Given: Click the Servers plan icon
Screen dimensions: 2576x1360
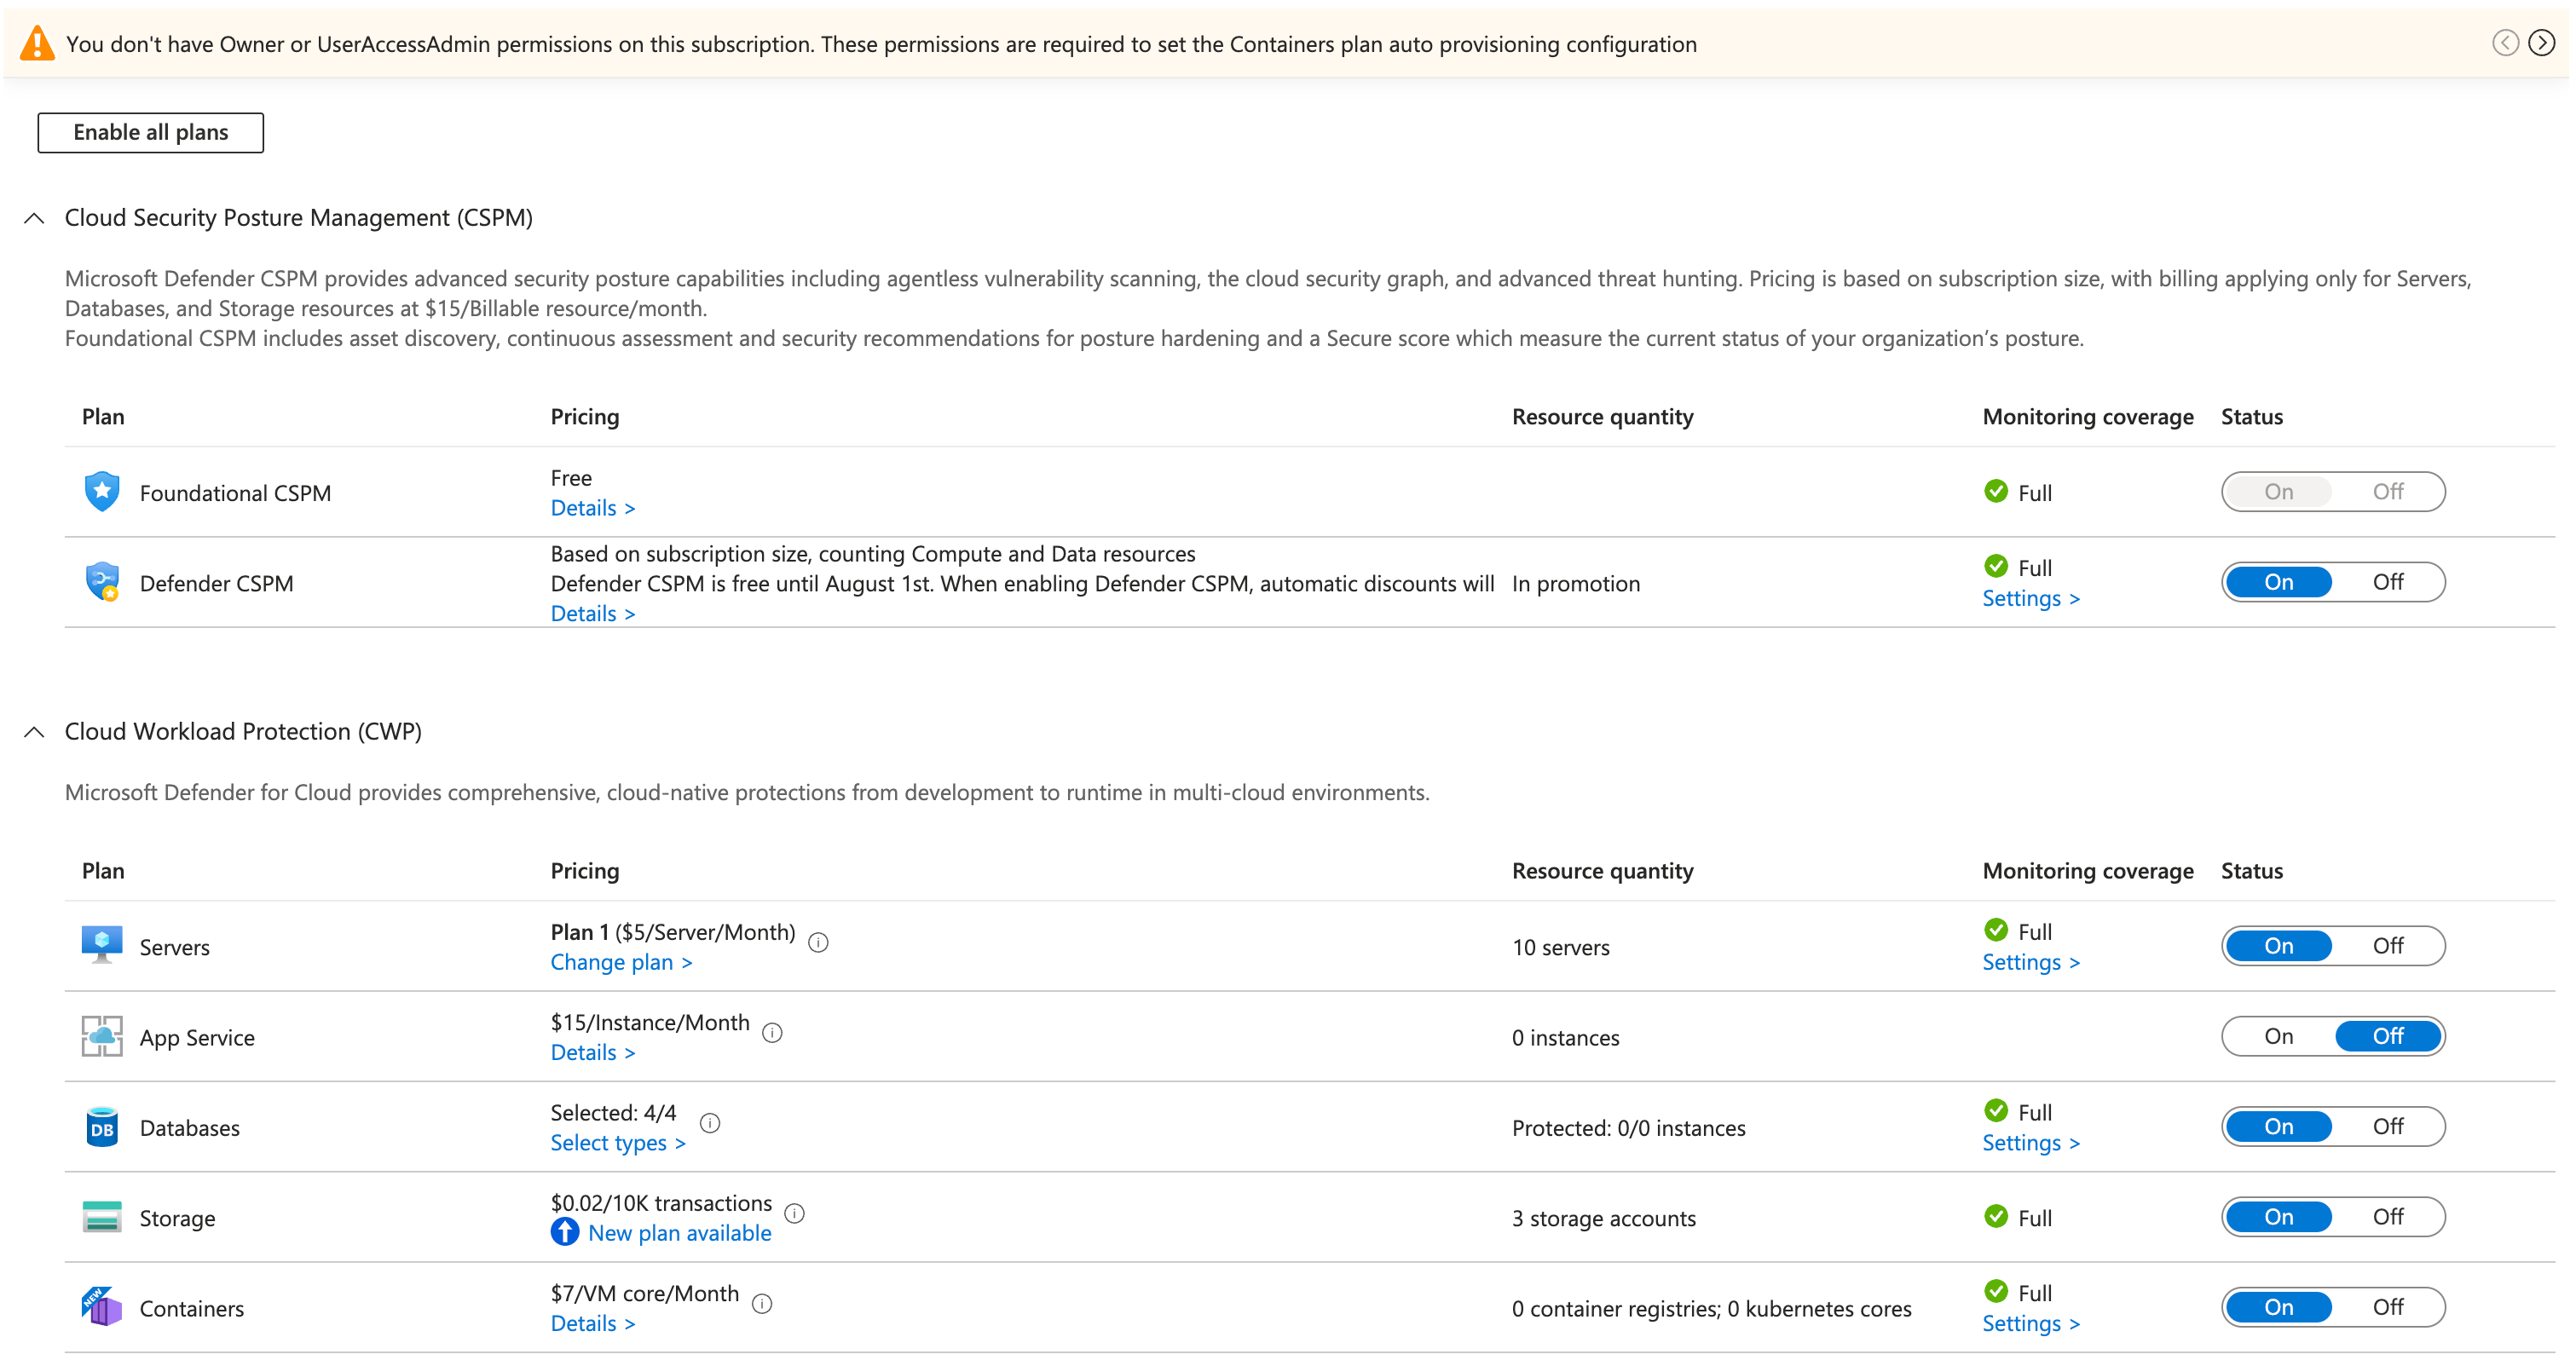Looking at the screenshot, I should tap(102, 945).
